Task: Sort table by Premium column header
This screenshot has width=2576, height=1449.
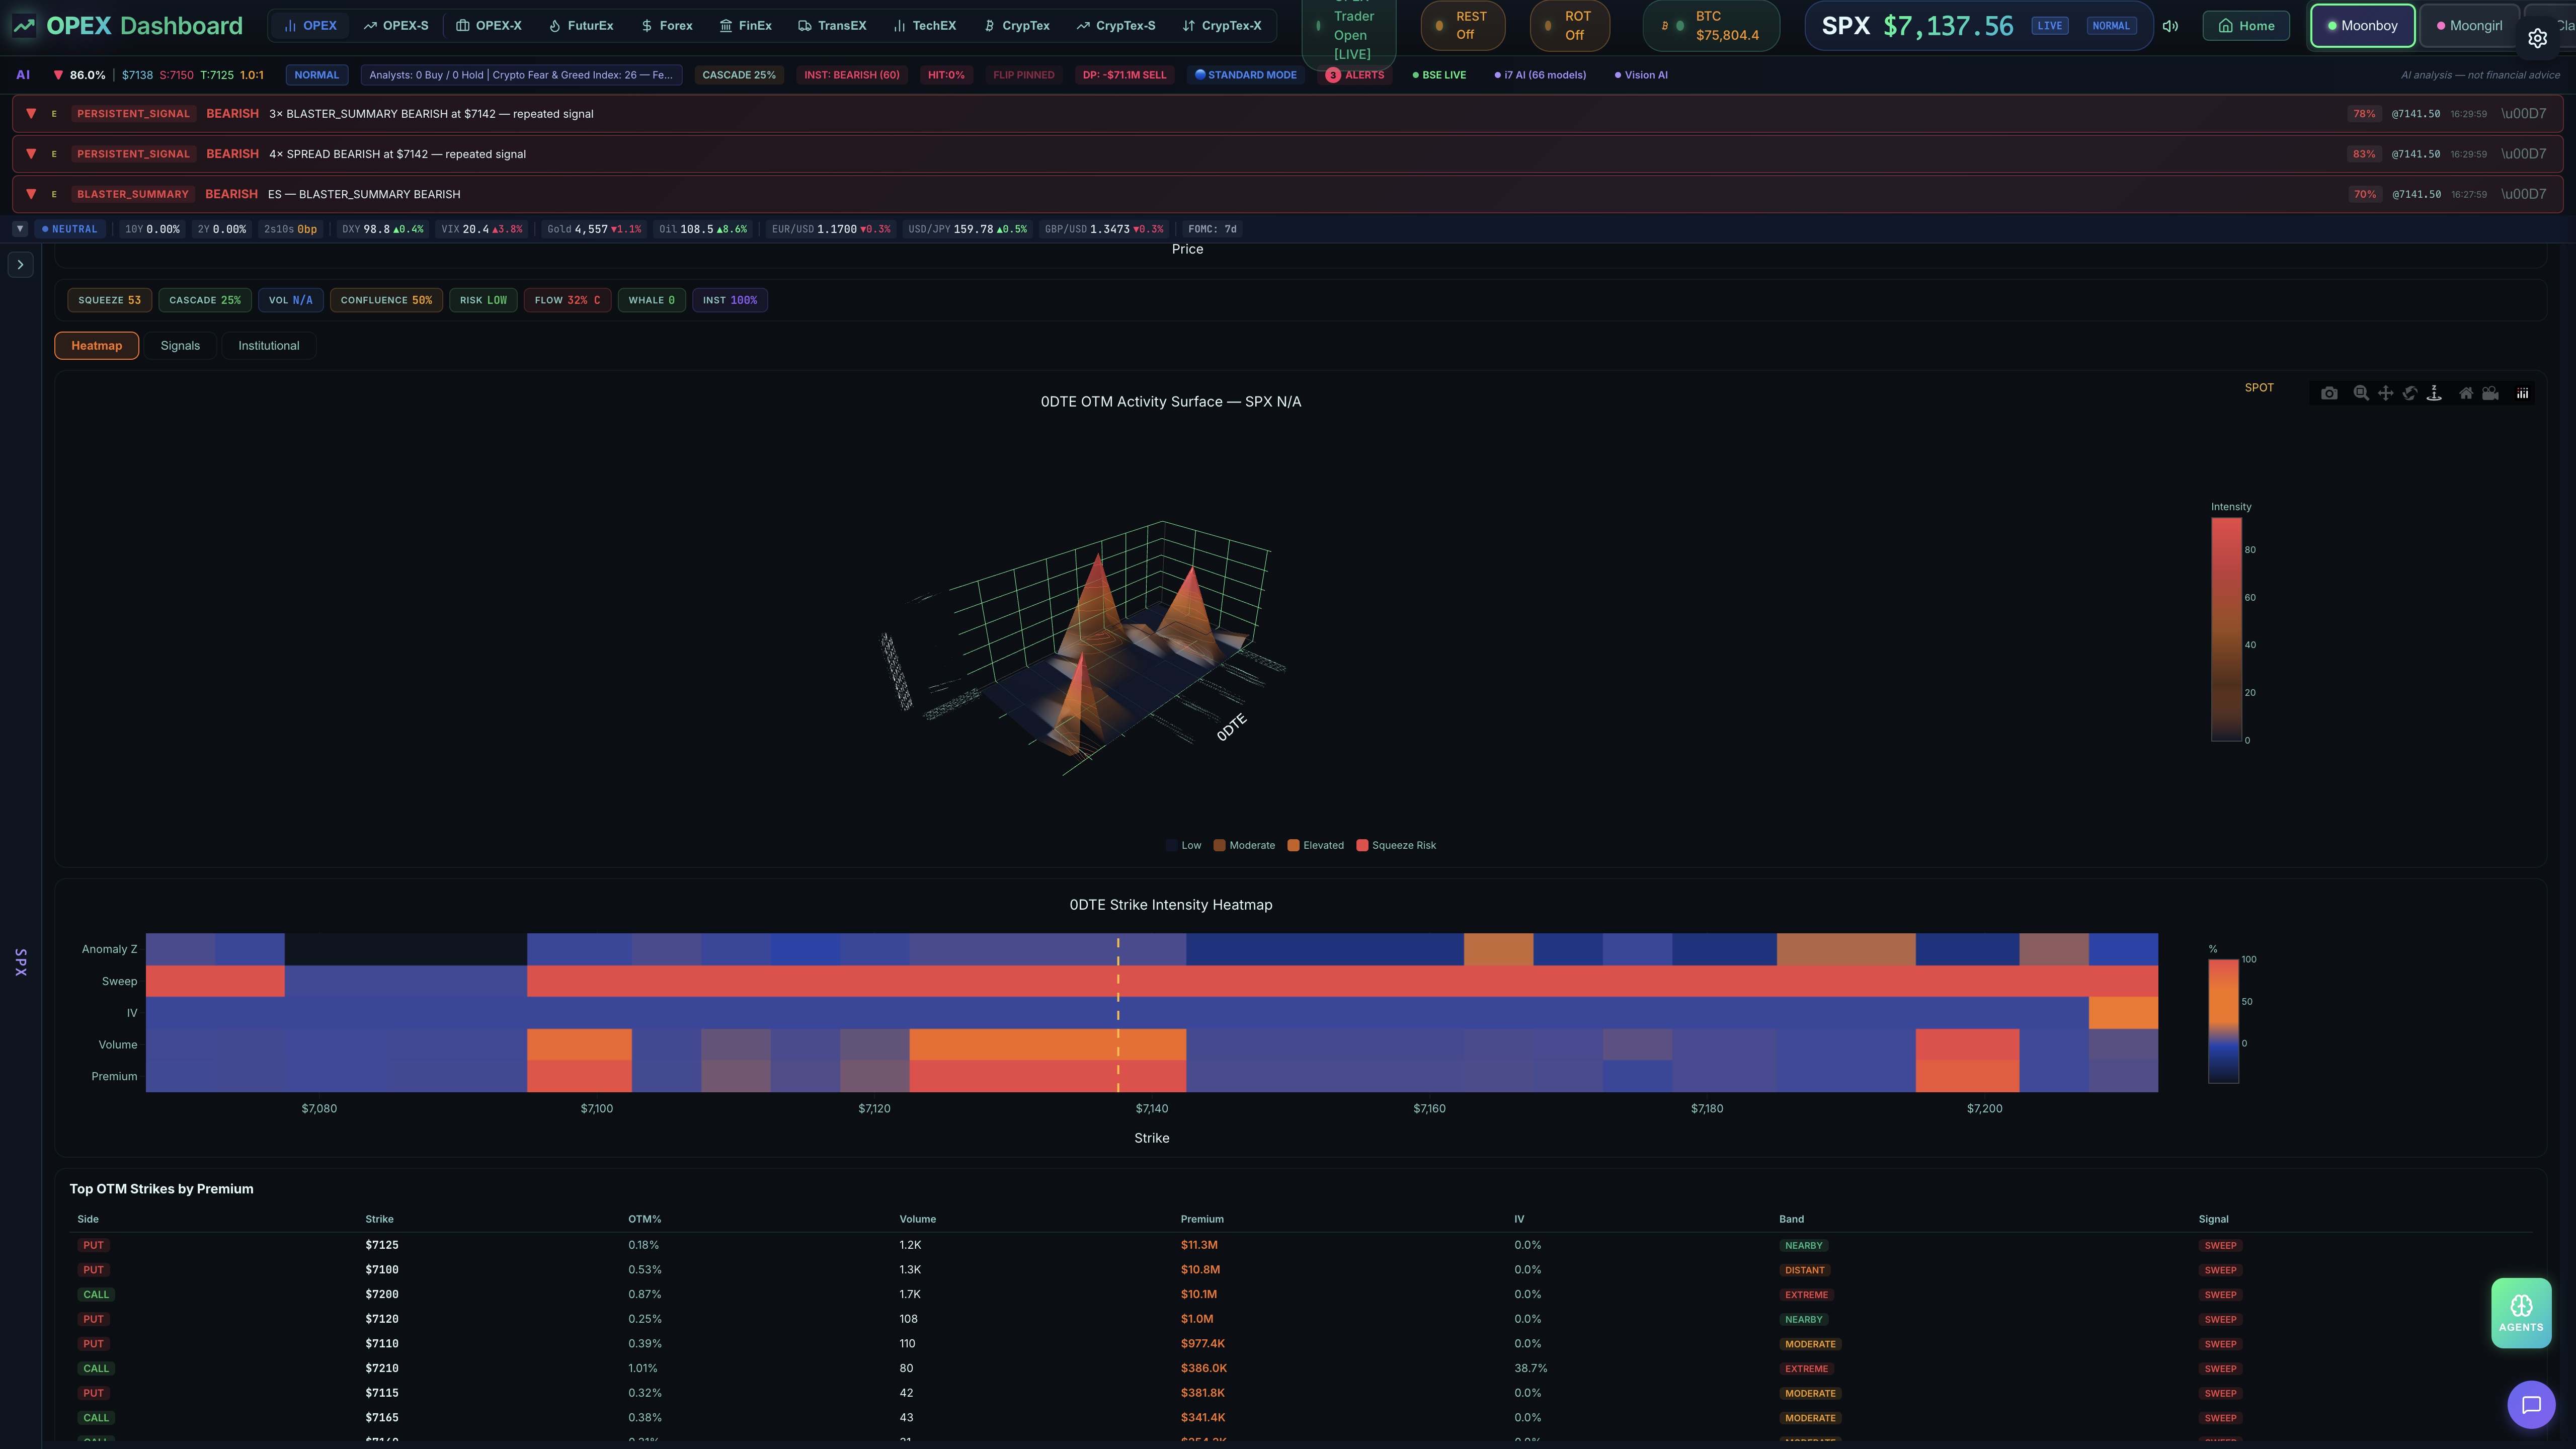Action: pyautogui.click(x=1202, y=1219)
